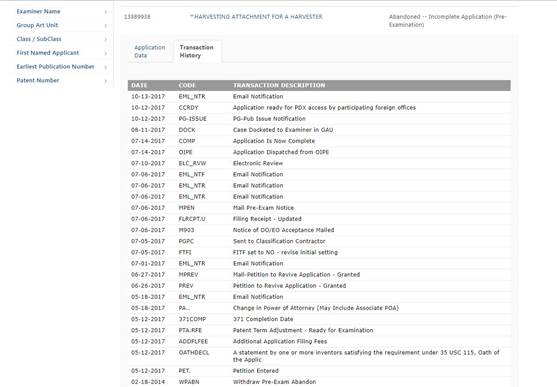Viewport: 557px width, 387px height.
Task: Select the 06-27-2017 date cell
Action: point(148,275)
